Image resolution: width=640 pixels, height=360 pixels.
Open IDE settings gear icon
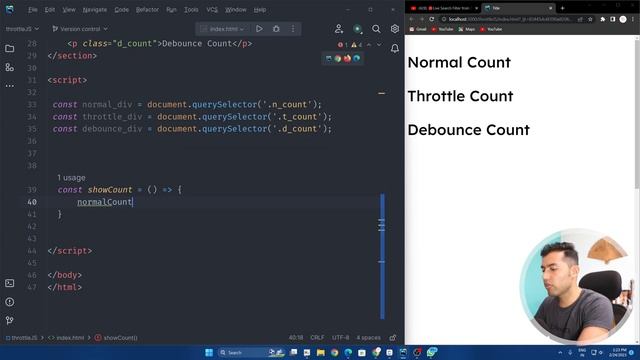point(395,29)
